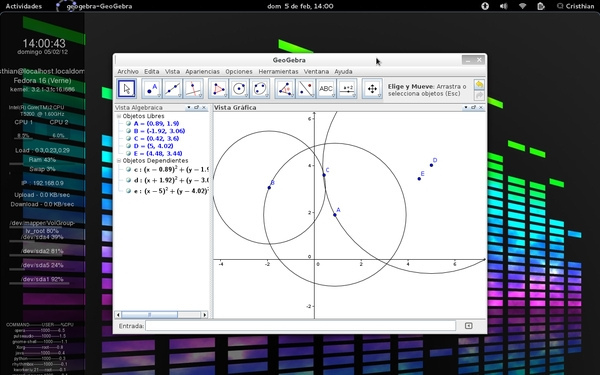The height and width of the screenshot is (375, 600).
Task: Toggle visibility bullet of point D
Action: coord(129,146)
